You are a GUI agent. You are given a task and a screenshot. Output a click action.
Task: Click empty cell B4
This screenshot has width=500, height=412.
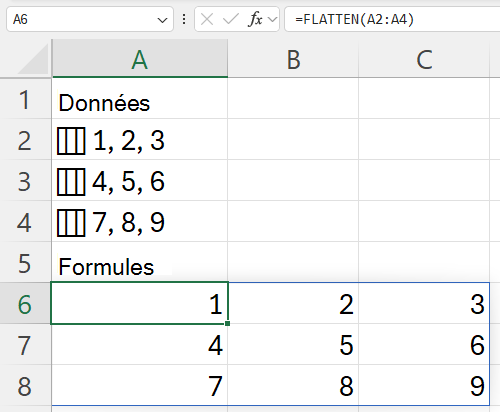pos(293,222)
